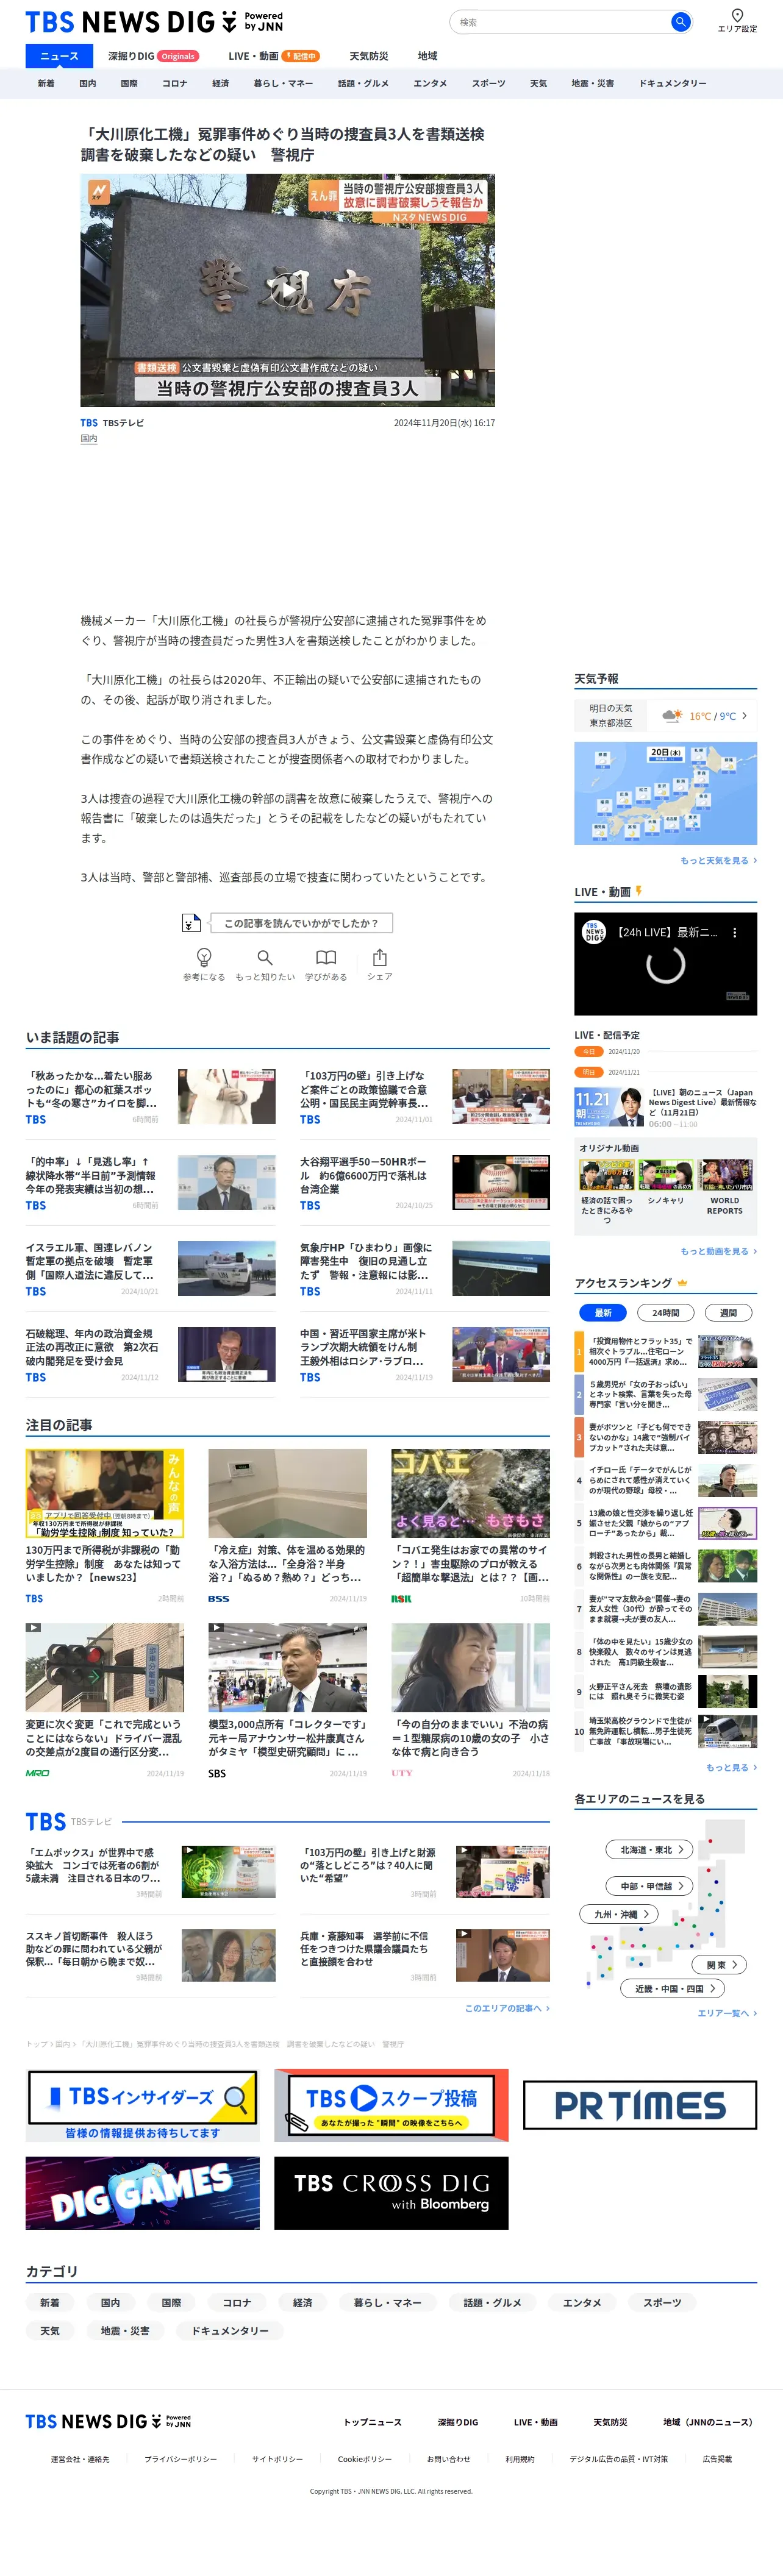This screenshot has width=783, height=2576.
Task: Open エリア設定 location pin icon
Action: (x=737, y=15)
